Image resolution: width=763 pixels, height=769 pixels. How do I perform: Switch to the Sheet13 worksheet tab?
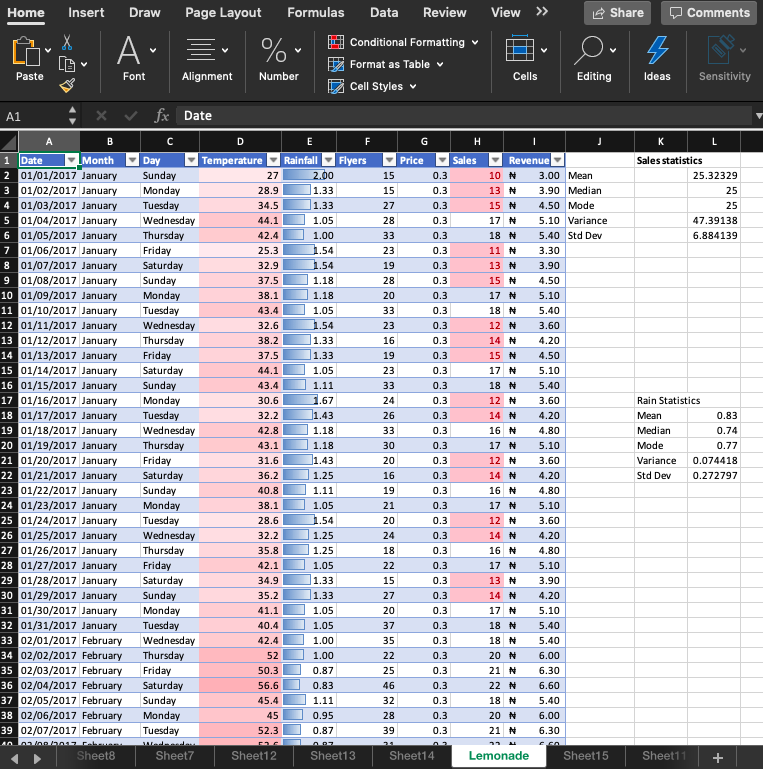click(332, 756)
